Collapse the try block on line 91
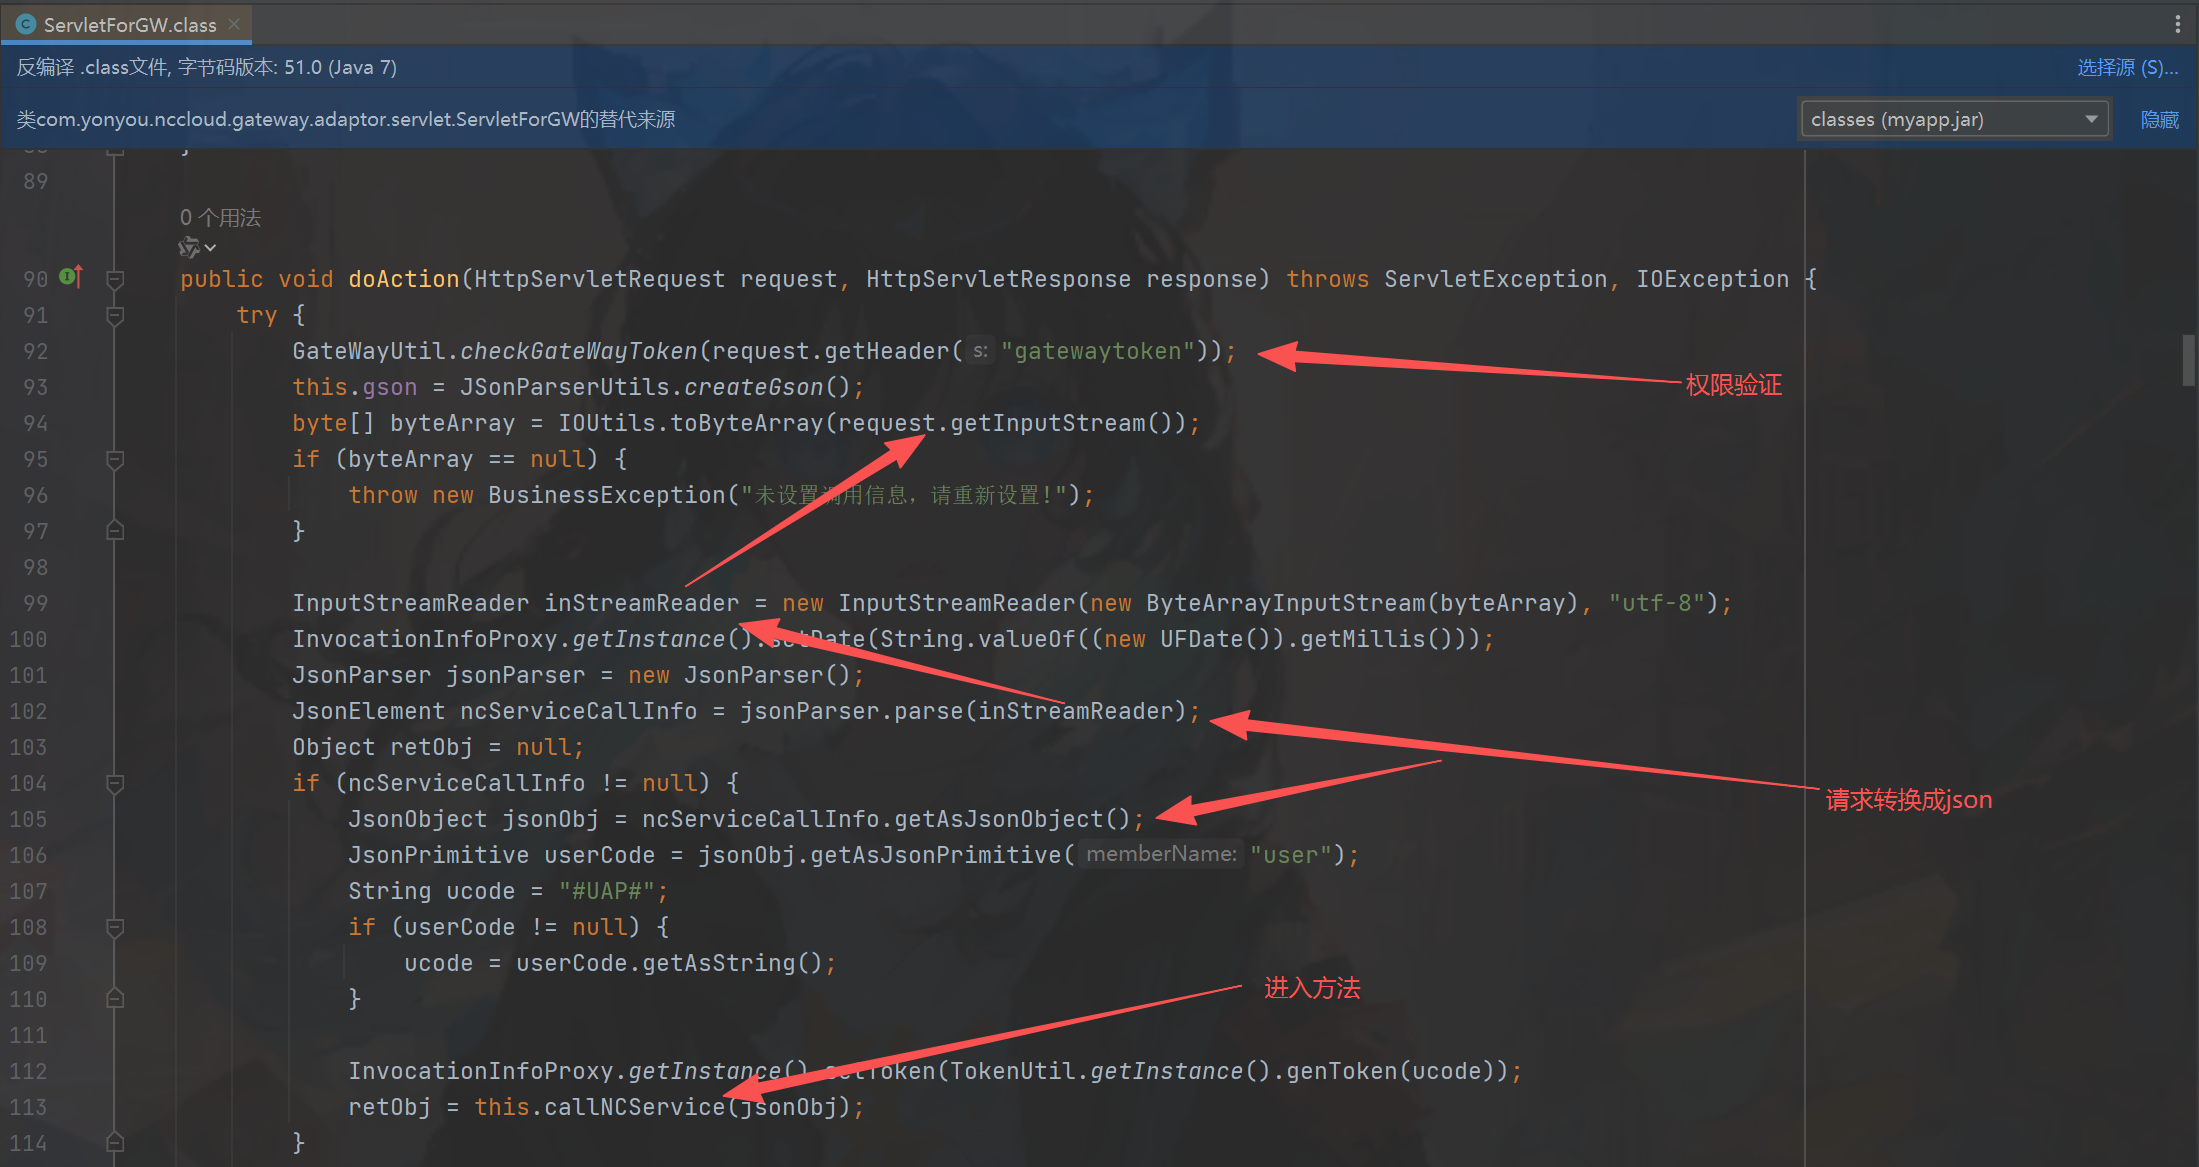2199x1167 pixels. (x=115, y=315)
